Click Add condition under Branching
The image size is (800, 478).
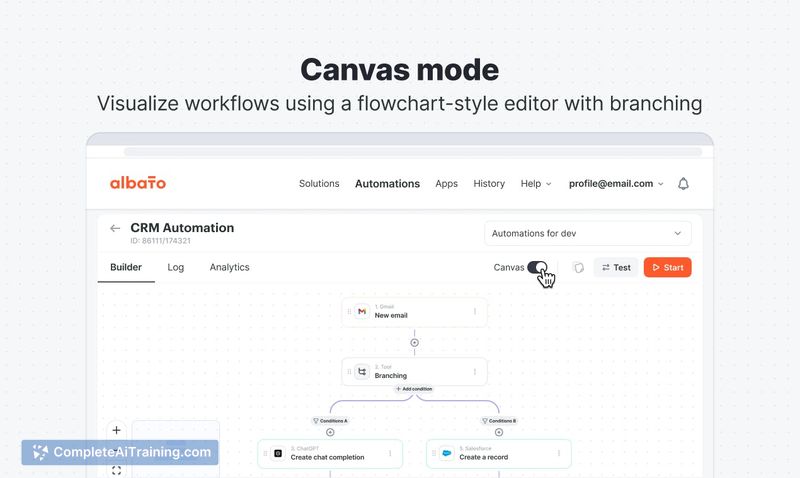point(414,389)
